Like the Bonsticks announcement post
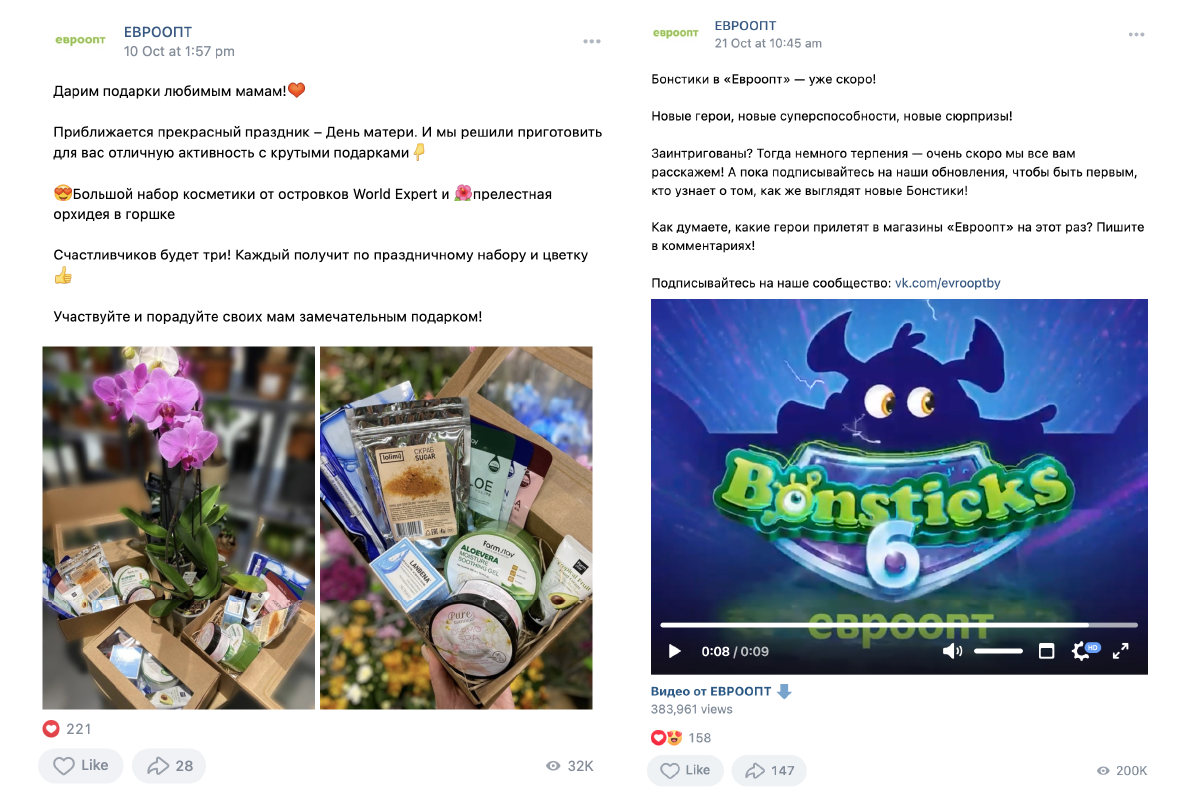This screenshot has width=1200, height=800. pyautogui.click(x=684, y=770)
